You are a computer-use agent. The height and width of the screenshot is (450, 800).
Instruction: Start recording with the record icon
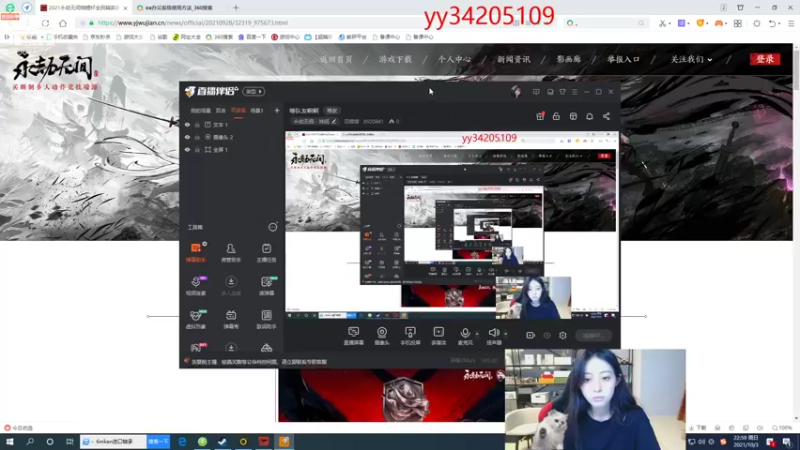tap(531, 335)
